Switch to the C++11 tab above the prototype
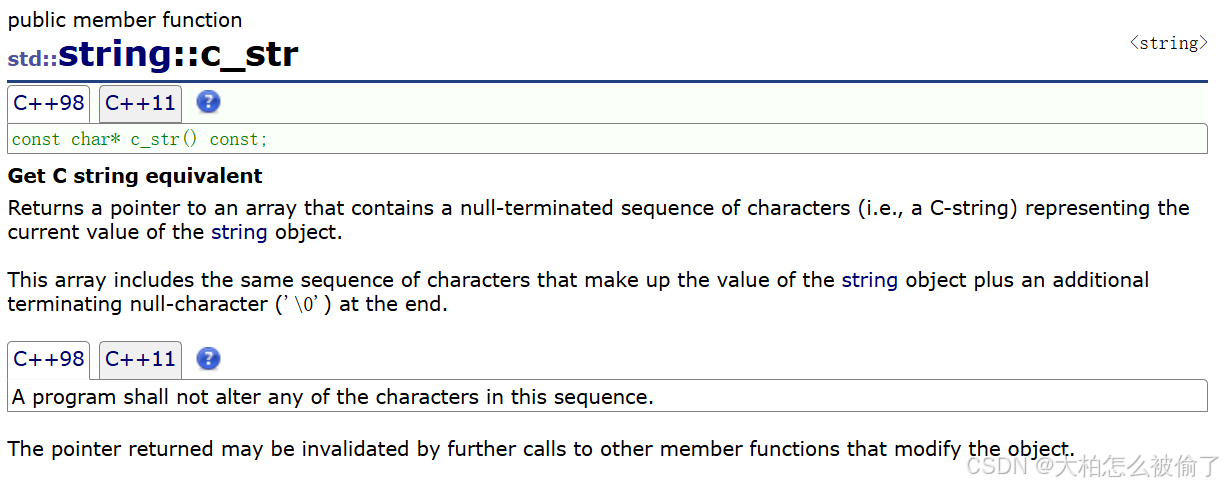Viewport: 1225px width, 485px height. click(140, 103)
